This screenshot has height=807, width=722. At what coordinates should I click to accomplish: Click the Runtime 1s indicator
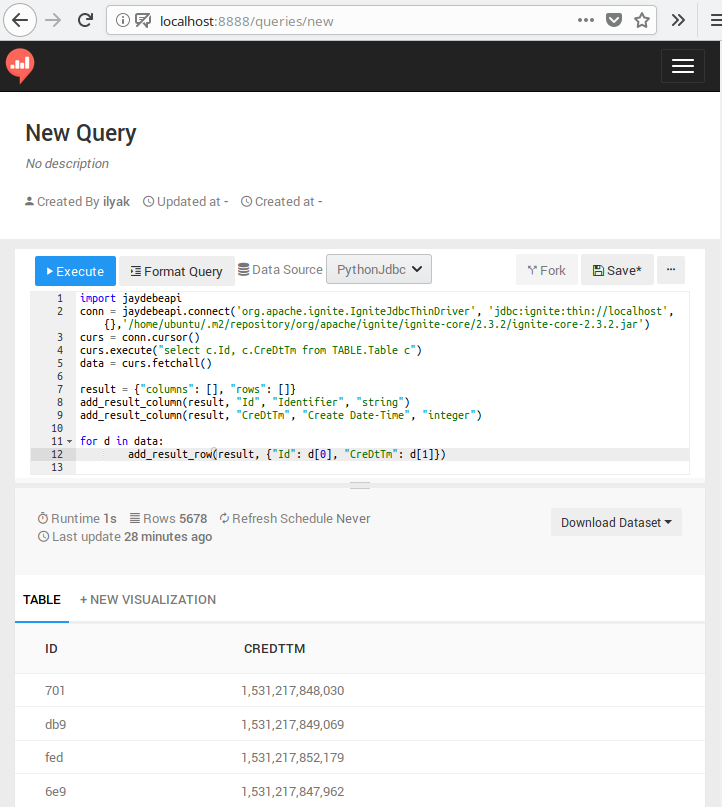pyautogui.click(x=77, y=518)
